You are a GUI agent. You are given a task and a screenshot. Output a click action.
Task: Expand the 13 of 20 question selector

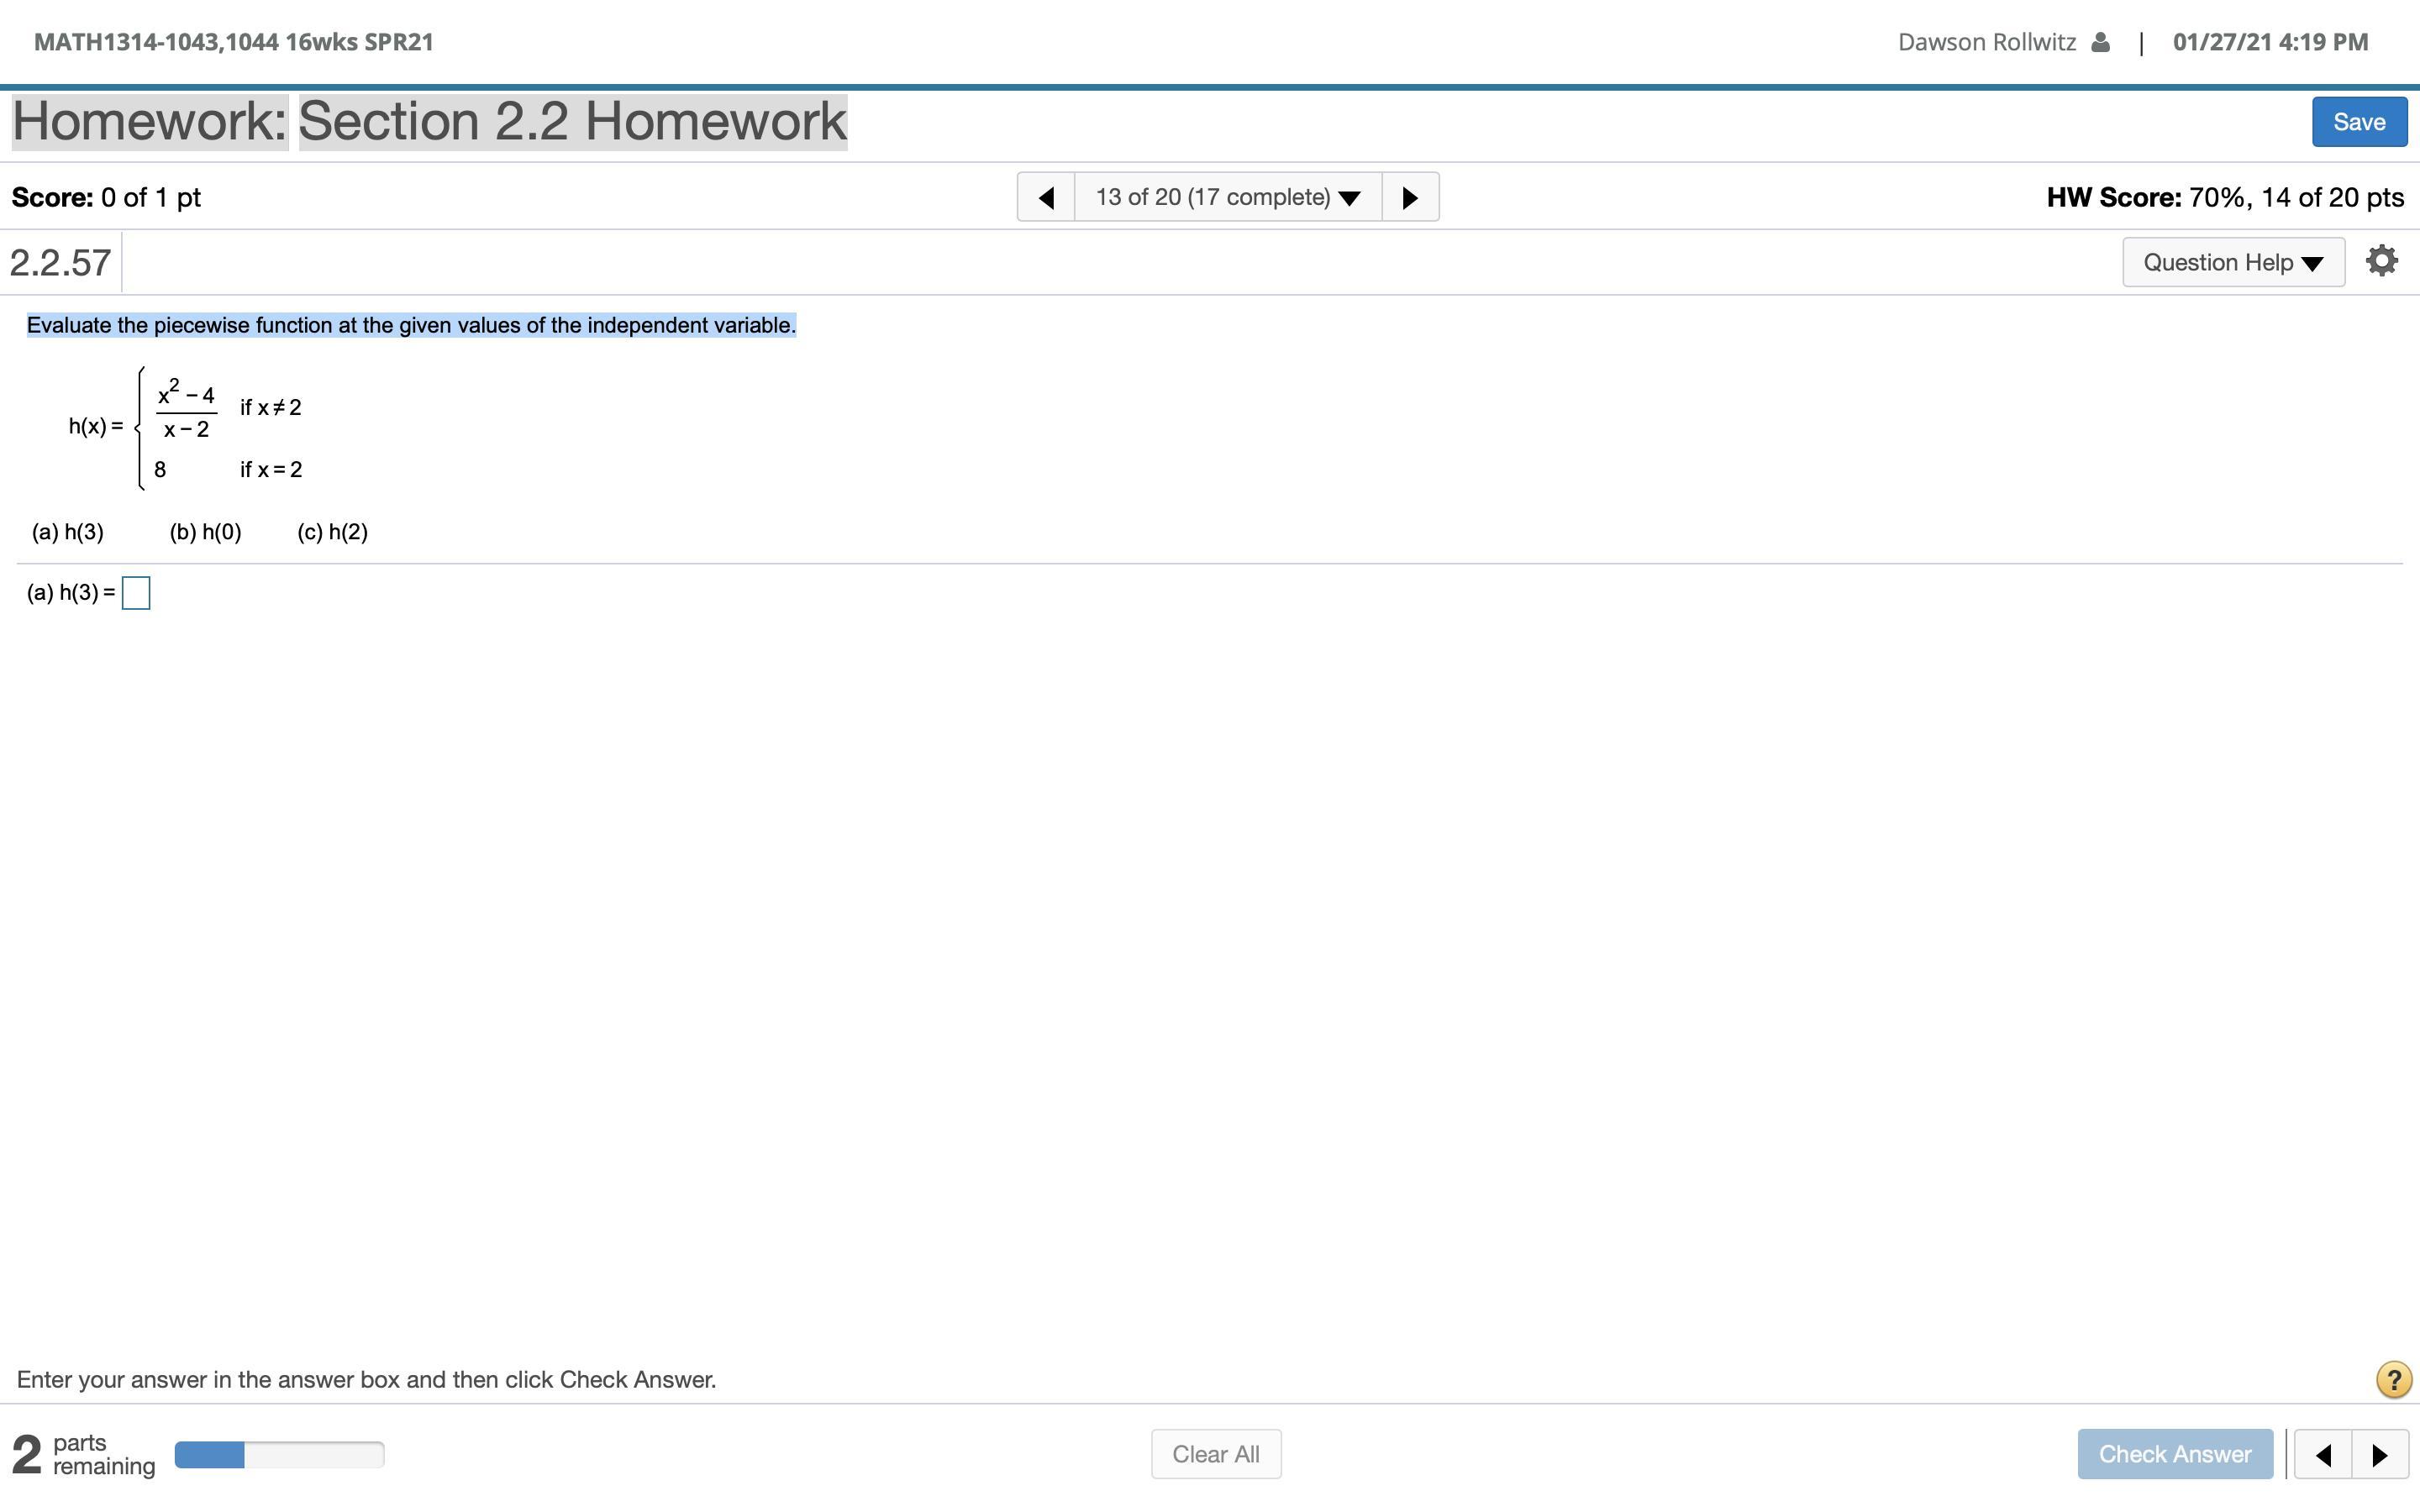click(1228, 197)
